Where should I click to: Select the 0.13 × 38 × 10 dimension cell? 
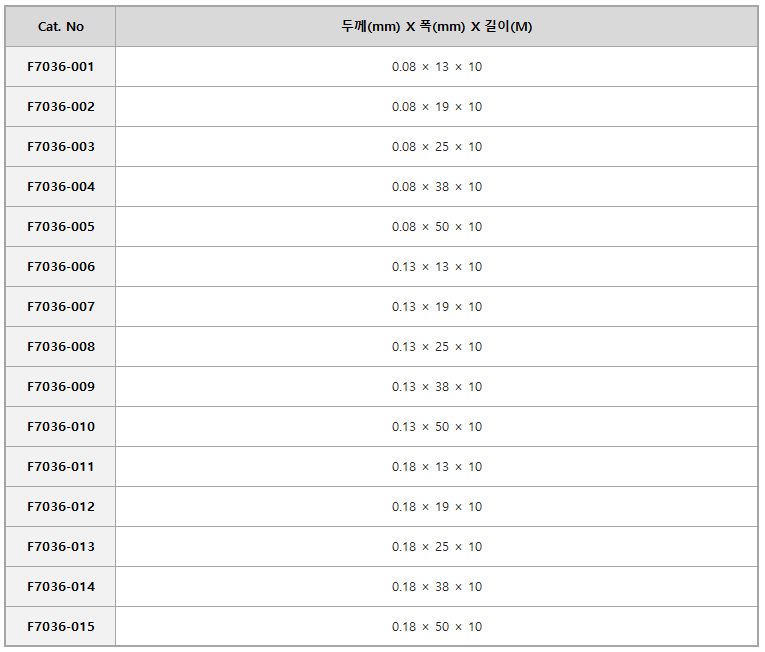437,387
